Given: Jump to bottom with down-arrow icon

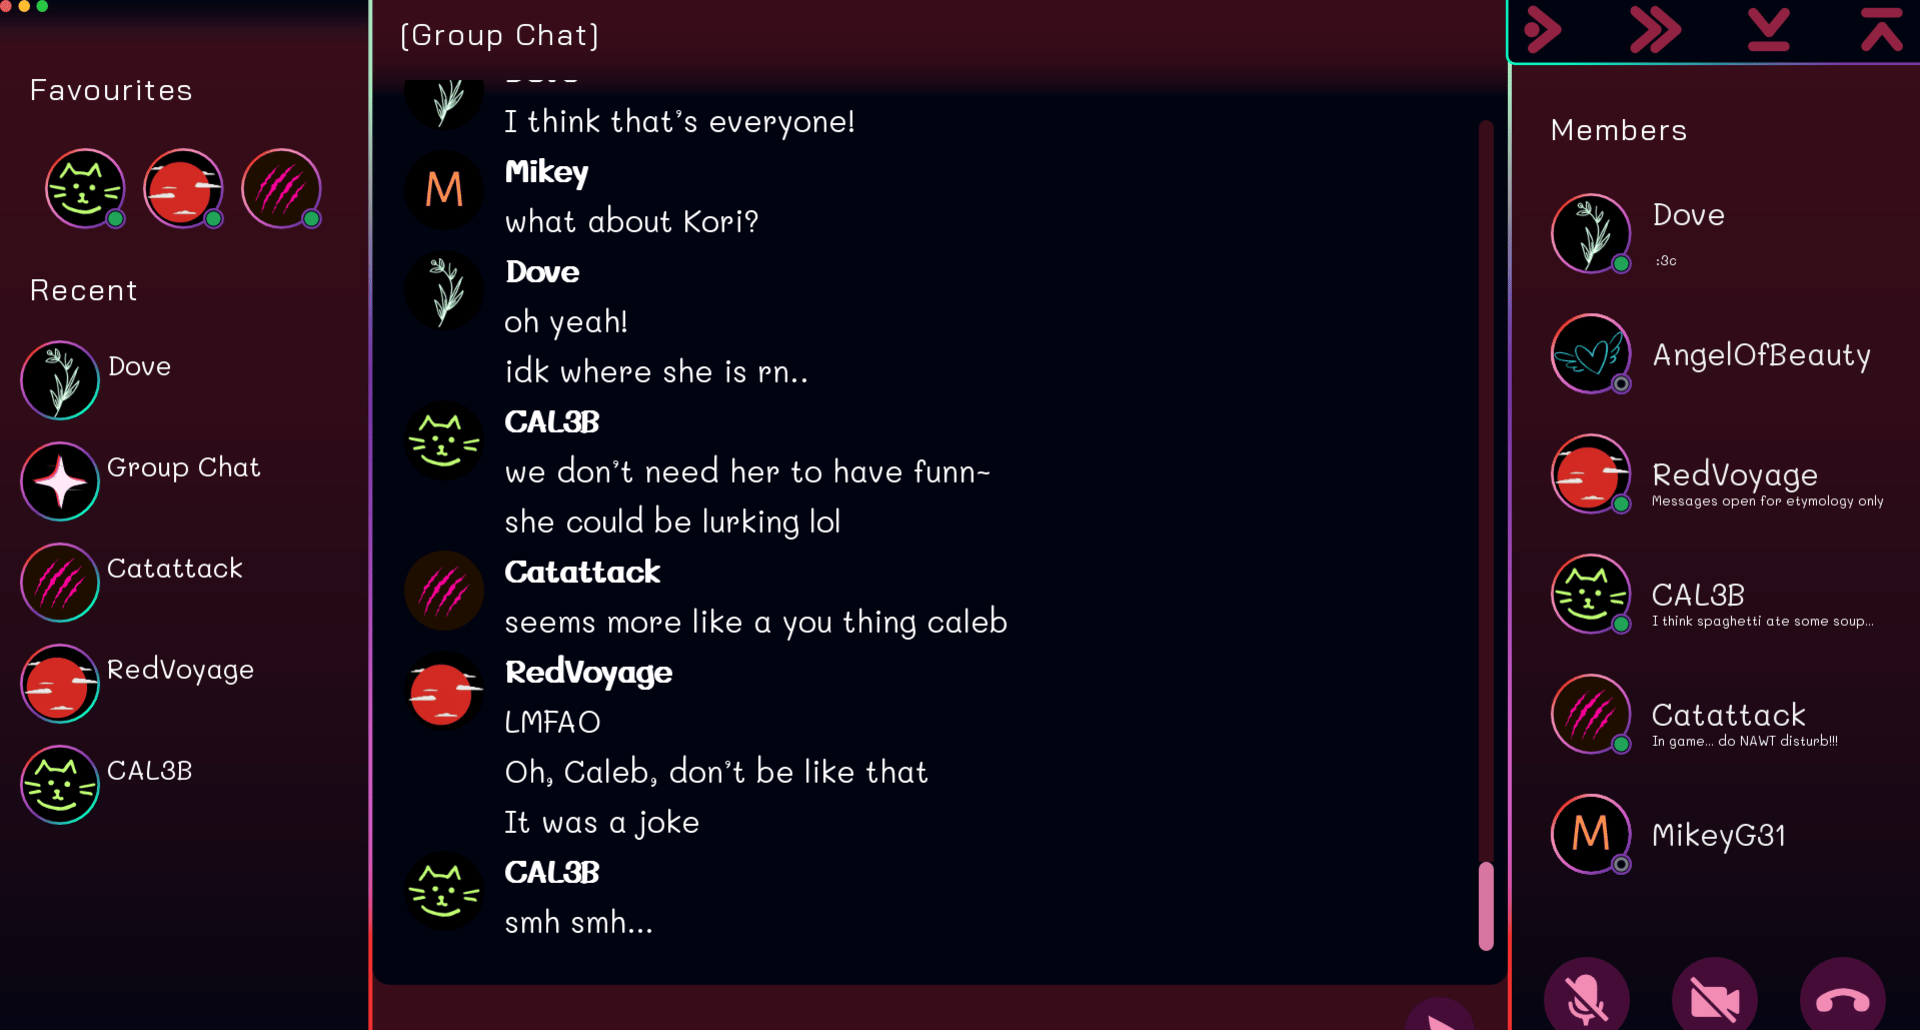Looking at the screenshot, I should [1768, 30].
